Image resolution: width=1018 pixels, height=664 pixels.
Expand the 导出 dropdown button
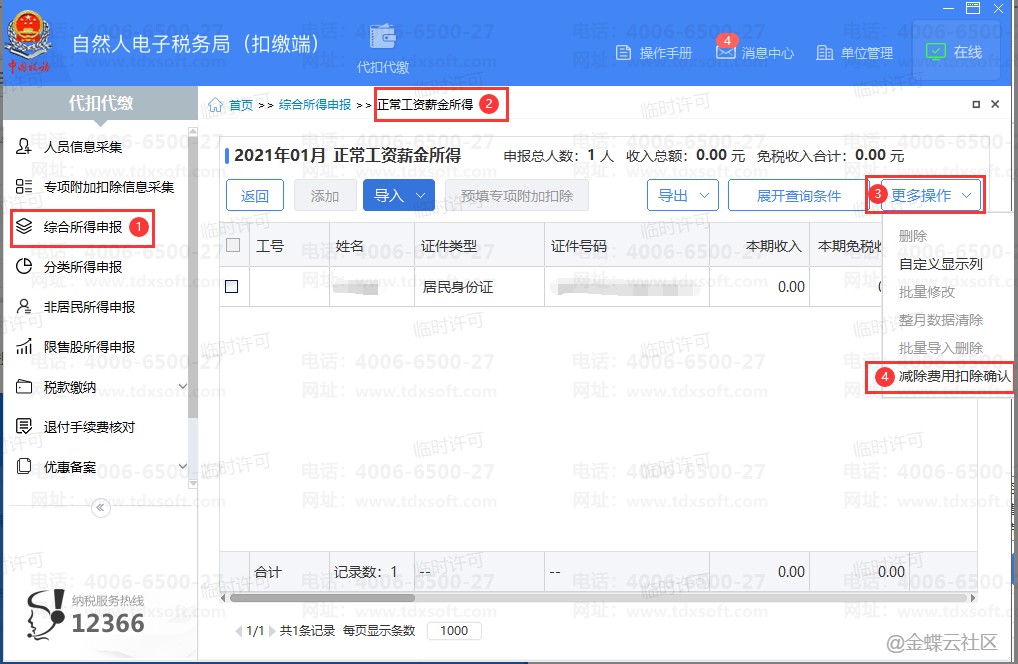tap(682, 196)
